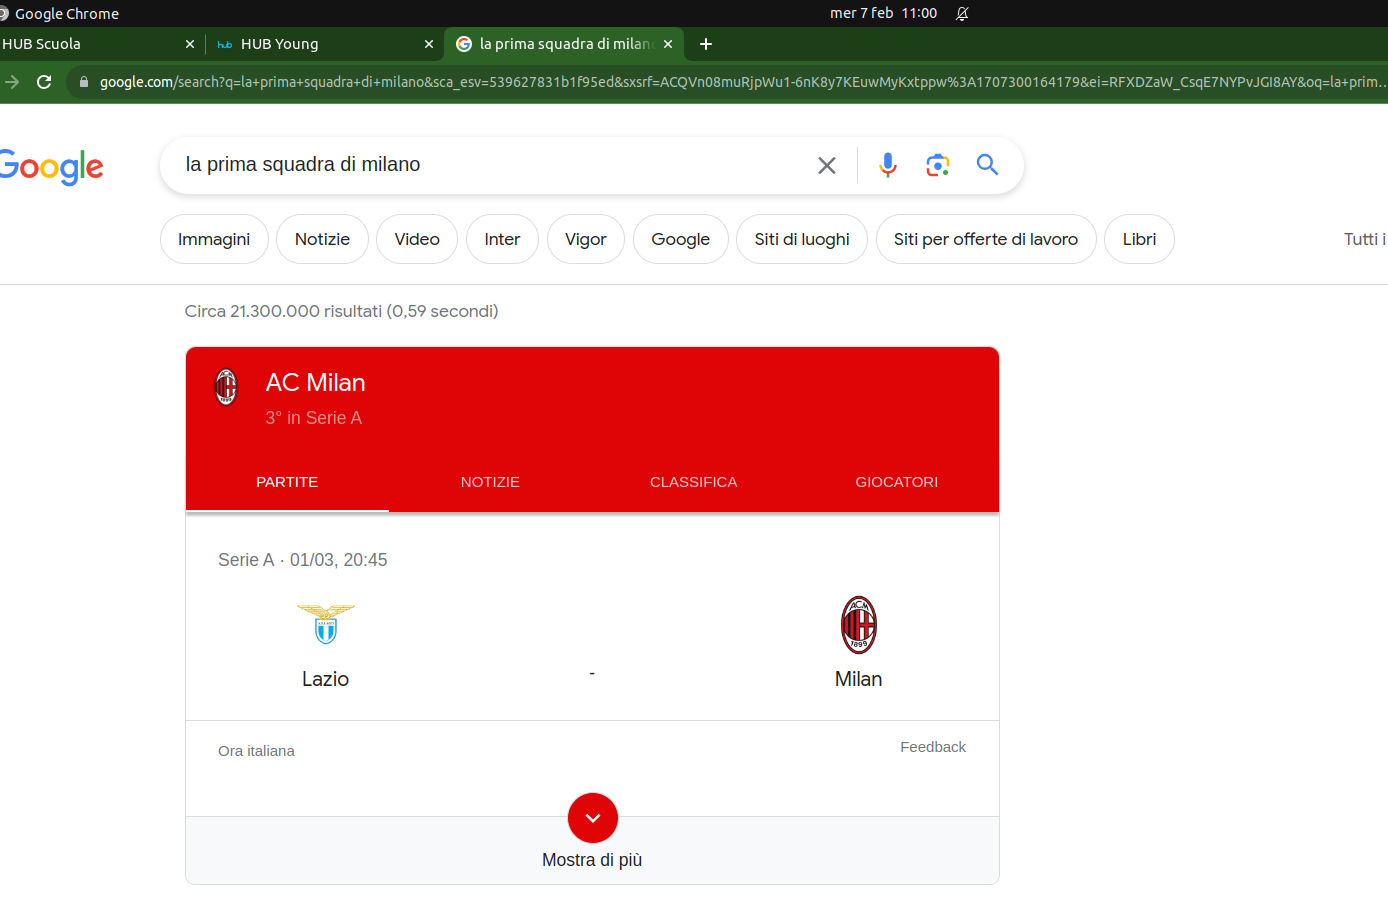This screenshot has height=902, width=1388.
Task: Start a voice search with the microphone
Action: [888, 165]
